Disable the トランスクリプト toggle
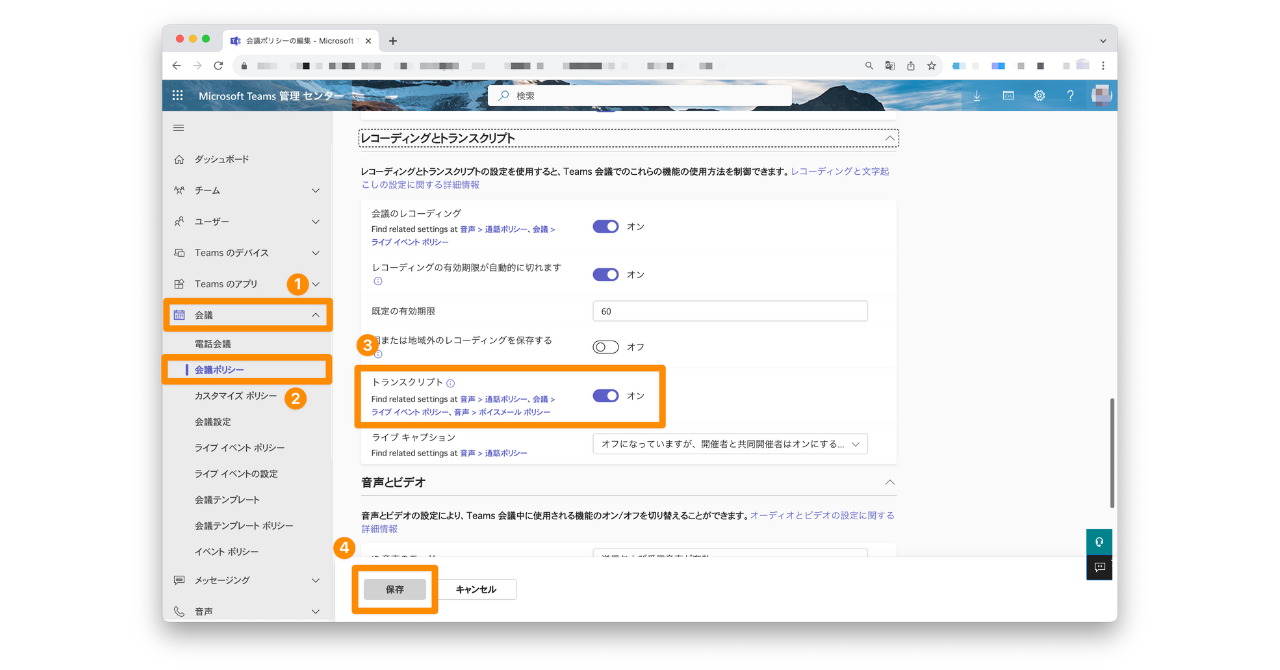 [x=606, y=396]
